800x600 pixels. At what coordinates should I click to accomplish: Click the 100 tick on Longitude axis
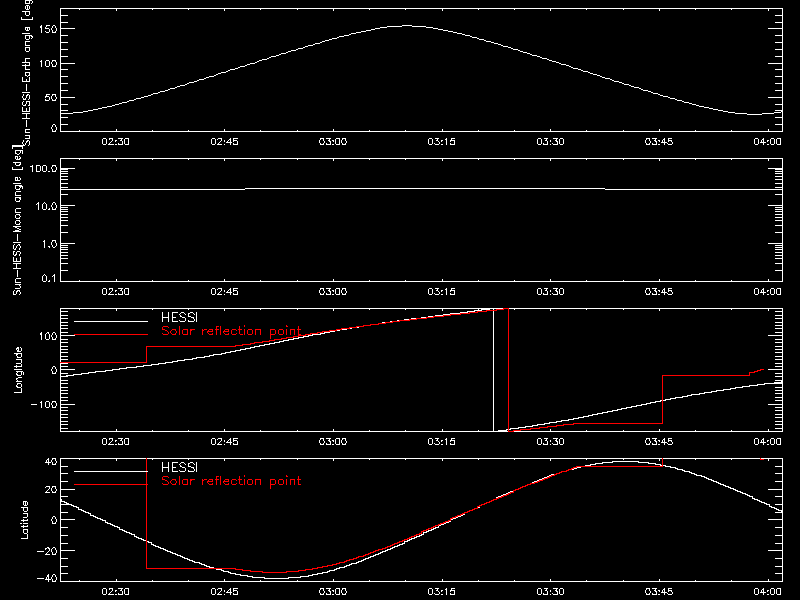[48, 336]
